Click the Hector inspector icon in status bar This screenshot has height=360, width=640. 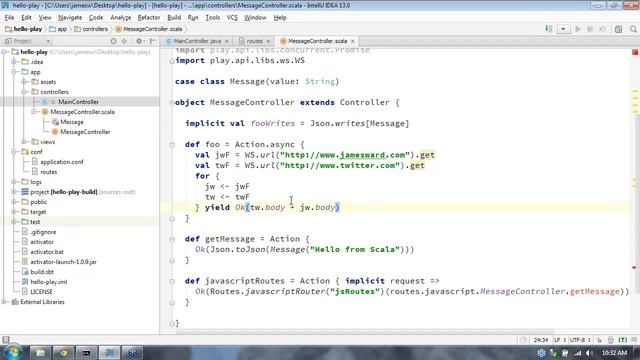coord(611,340)
